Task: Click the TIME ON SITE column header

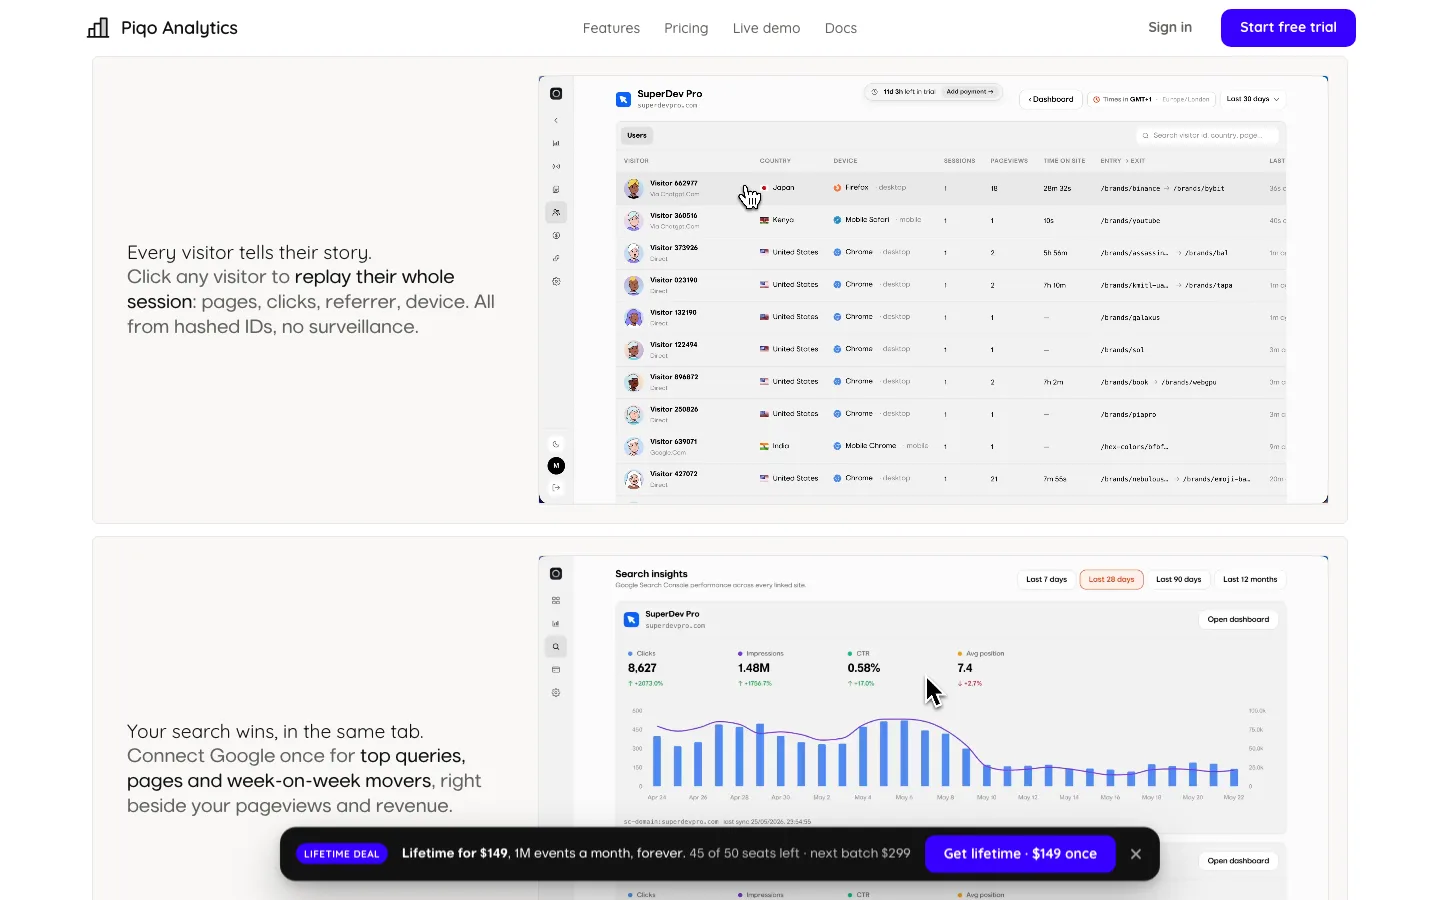Action: tap(1064, 161)
